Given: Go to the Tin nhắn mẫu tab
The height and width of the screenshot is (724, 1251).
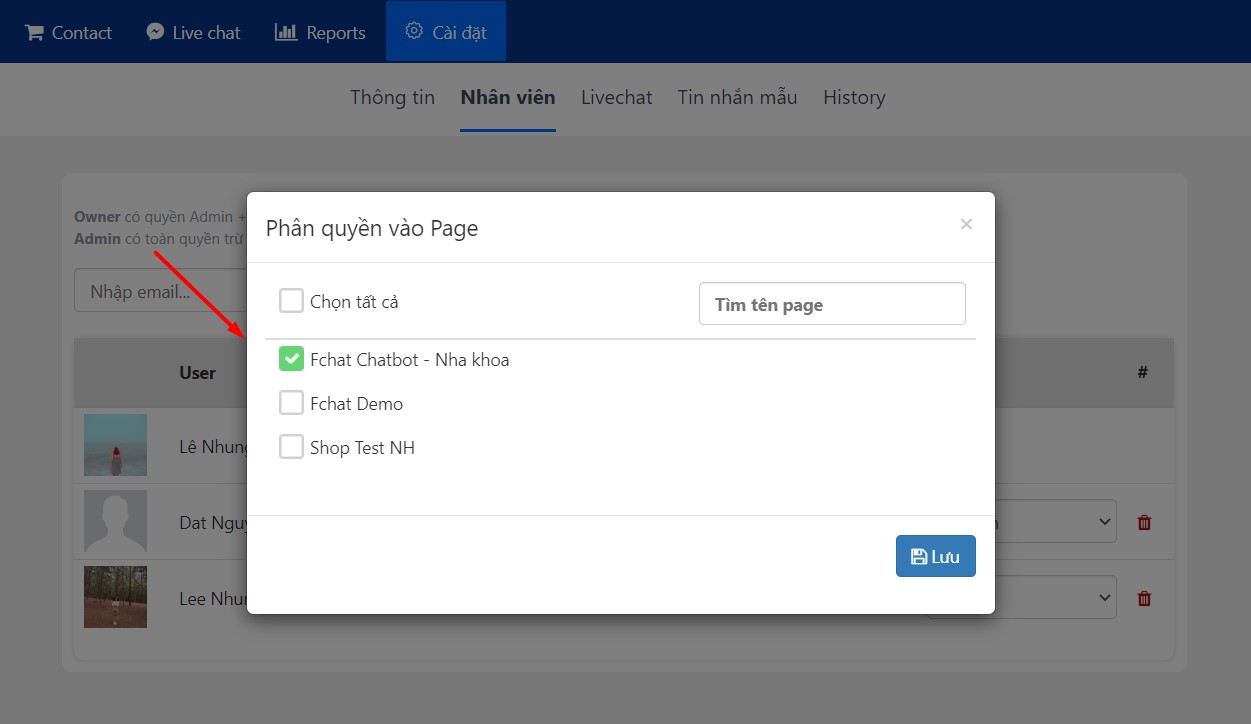Looking at the screenshot, I should tap(737, 97).
